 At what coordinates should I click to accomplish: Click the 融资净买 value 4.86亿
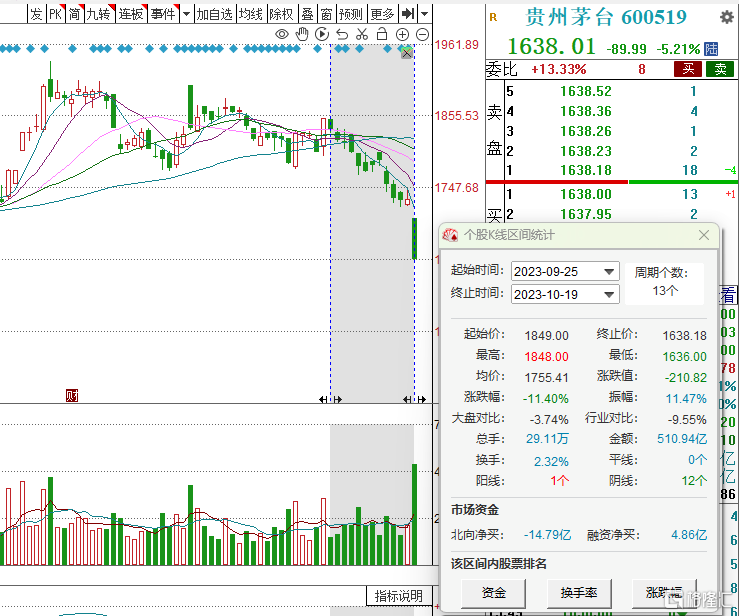coord(689,535)
